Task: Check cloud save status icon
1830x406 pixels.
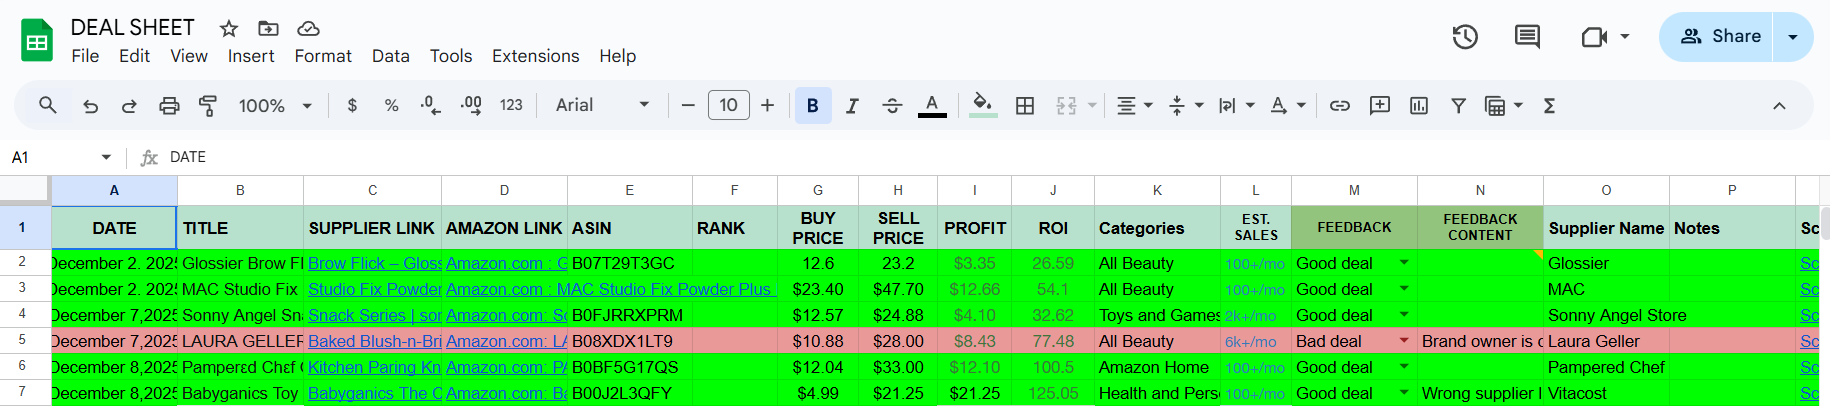Action: tap(309, 28)
